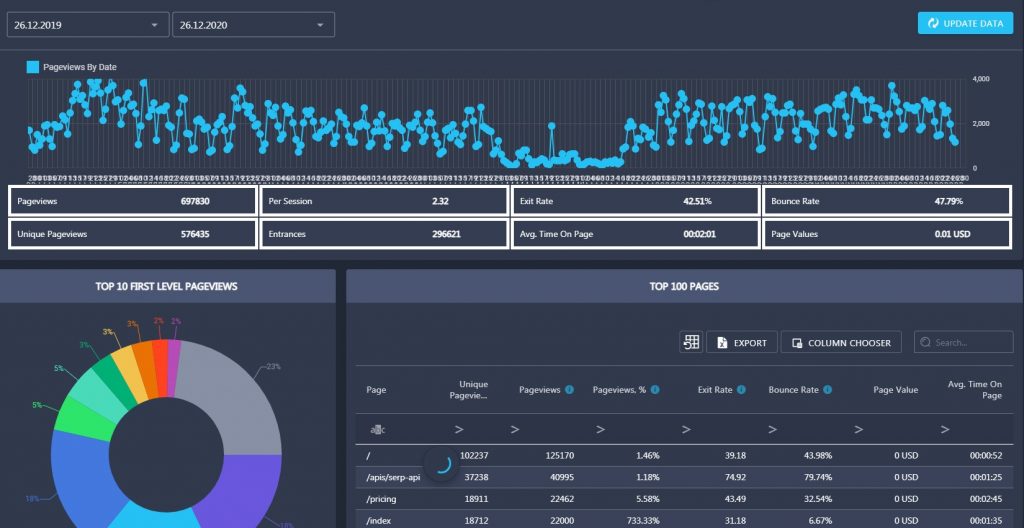This screenshot has height=528, width=1024.
Task: Open filter operator under Unique Pageviews column
Action: tap(459, 429)
